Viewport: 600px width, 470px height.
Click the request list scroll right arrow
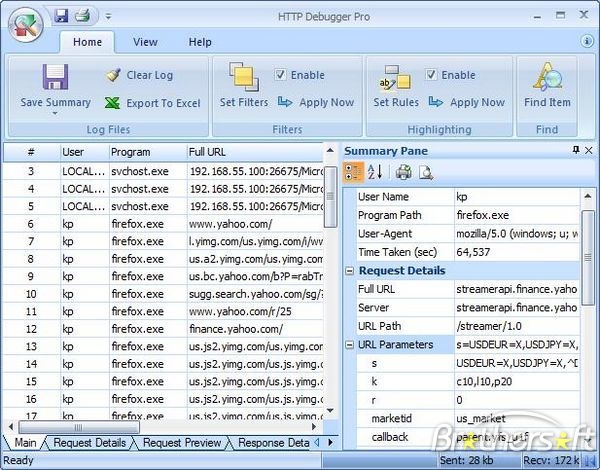coord(314,427)
